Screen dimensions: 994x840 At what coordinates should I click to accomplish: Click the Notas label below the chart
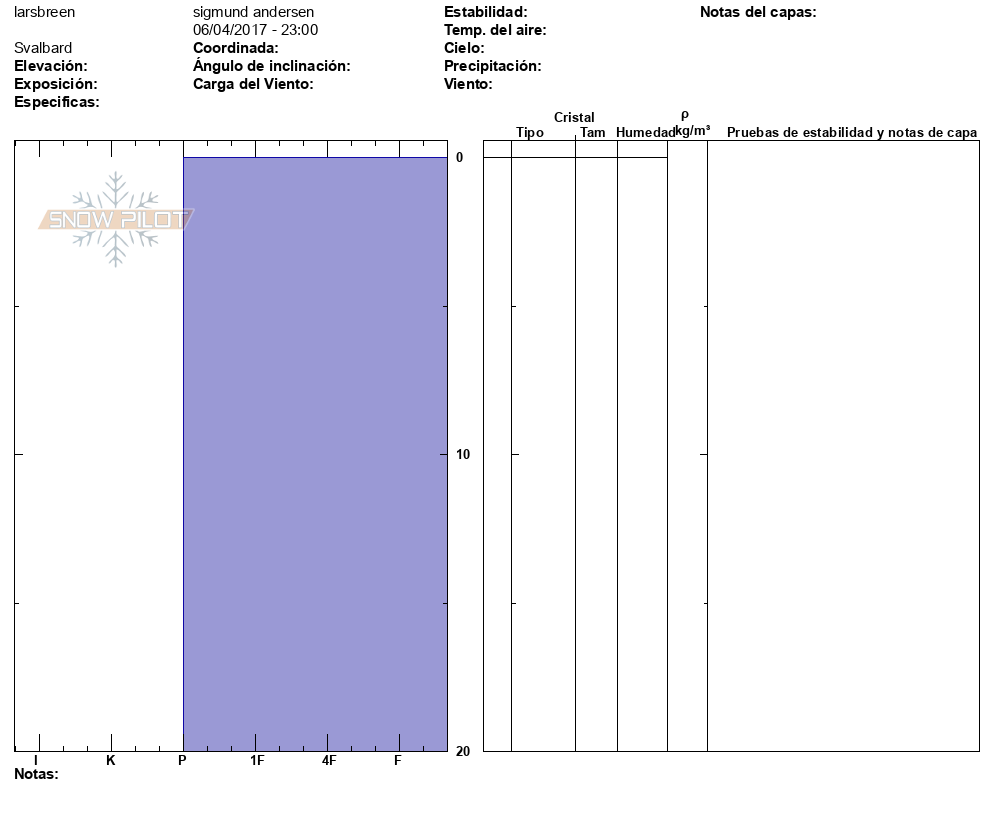[x=36, y=774]
